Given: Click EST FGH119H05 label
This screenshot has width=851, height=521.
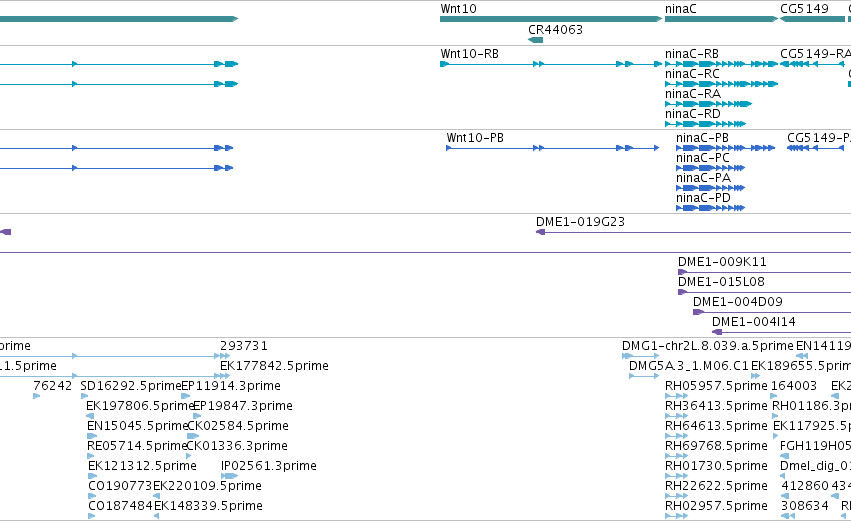Looking at the screenshot, I should click(815, 447).
